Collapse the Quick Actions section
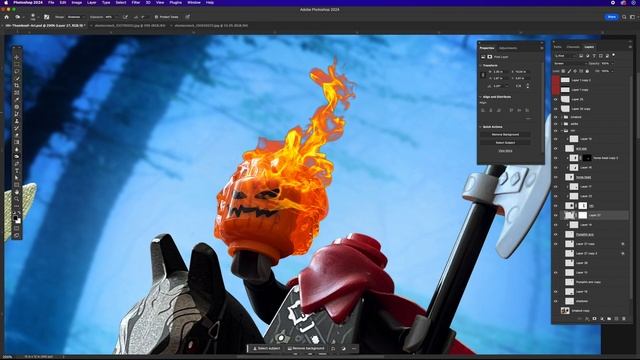Screen dimensions: 640x360 tap(480, 127)
